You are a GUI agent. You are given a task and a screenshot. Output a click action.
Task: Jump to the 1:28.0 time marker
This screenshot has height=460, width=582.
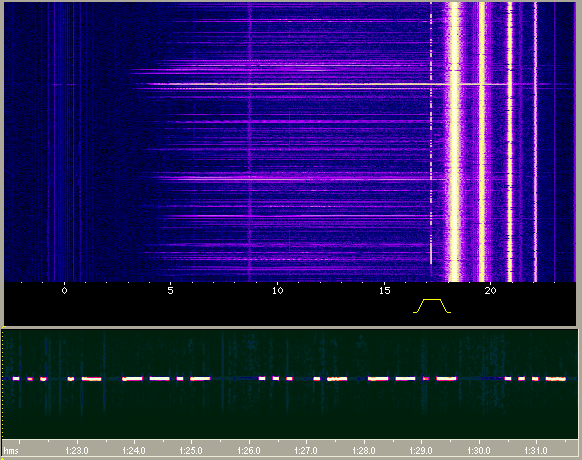[x=363, y=451]
